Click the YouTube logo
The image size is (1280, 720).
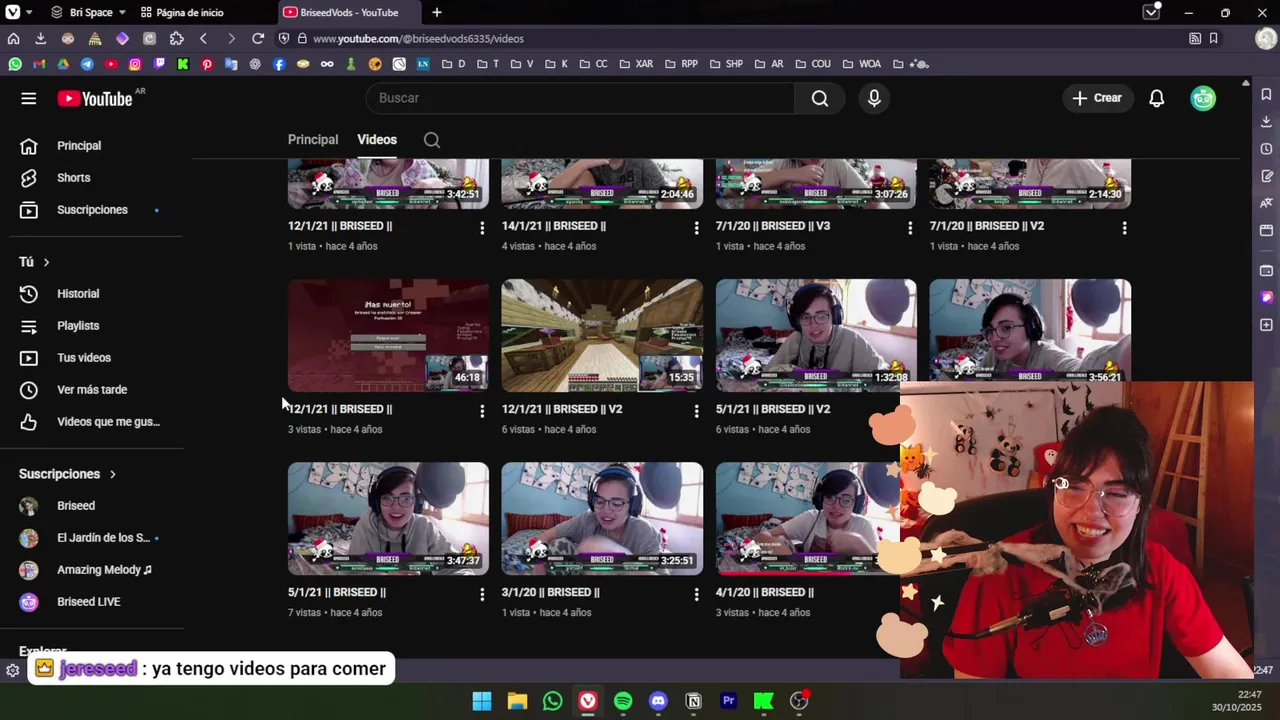[95, 98]
